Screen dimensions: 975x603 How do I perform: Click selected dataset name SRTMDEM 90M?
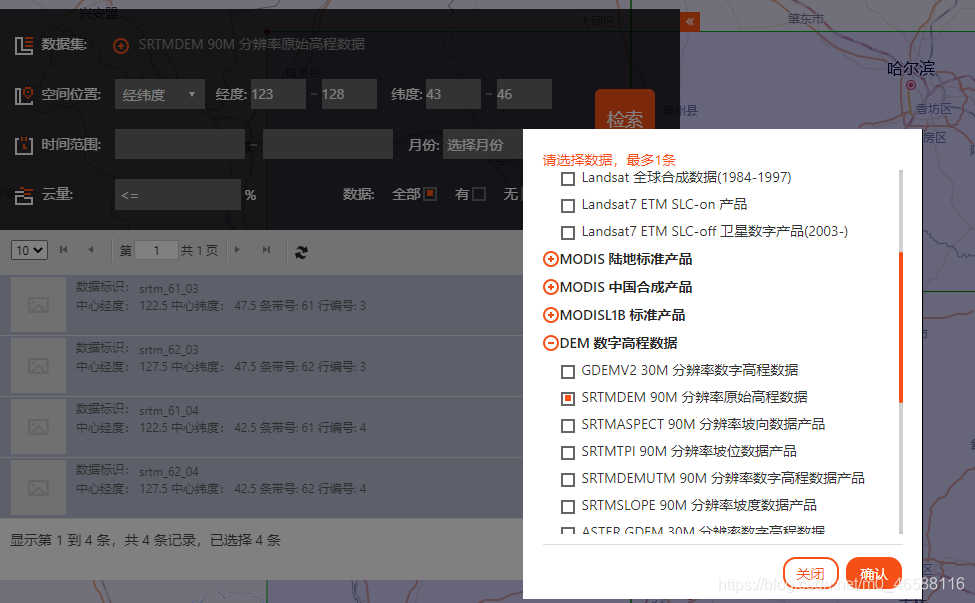click(x=252, y=45)
